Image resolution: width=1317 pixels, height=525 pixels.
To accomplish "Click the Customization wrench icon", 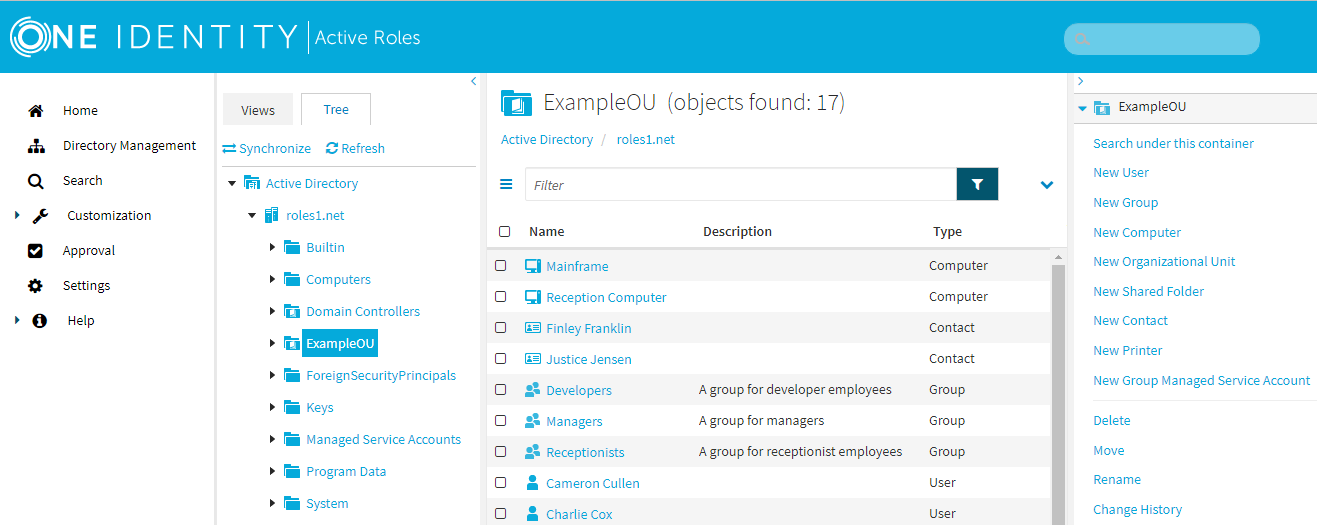I will (x=40, y=216).
